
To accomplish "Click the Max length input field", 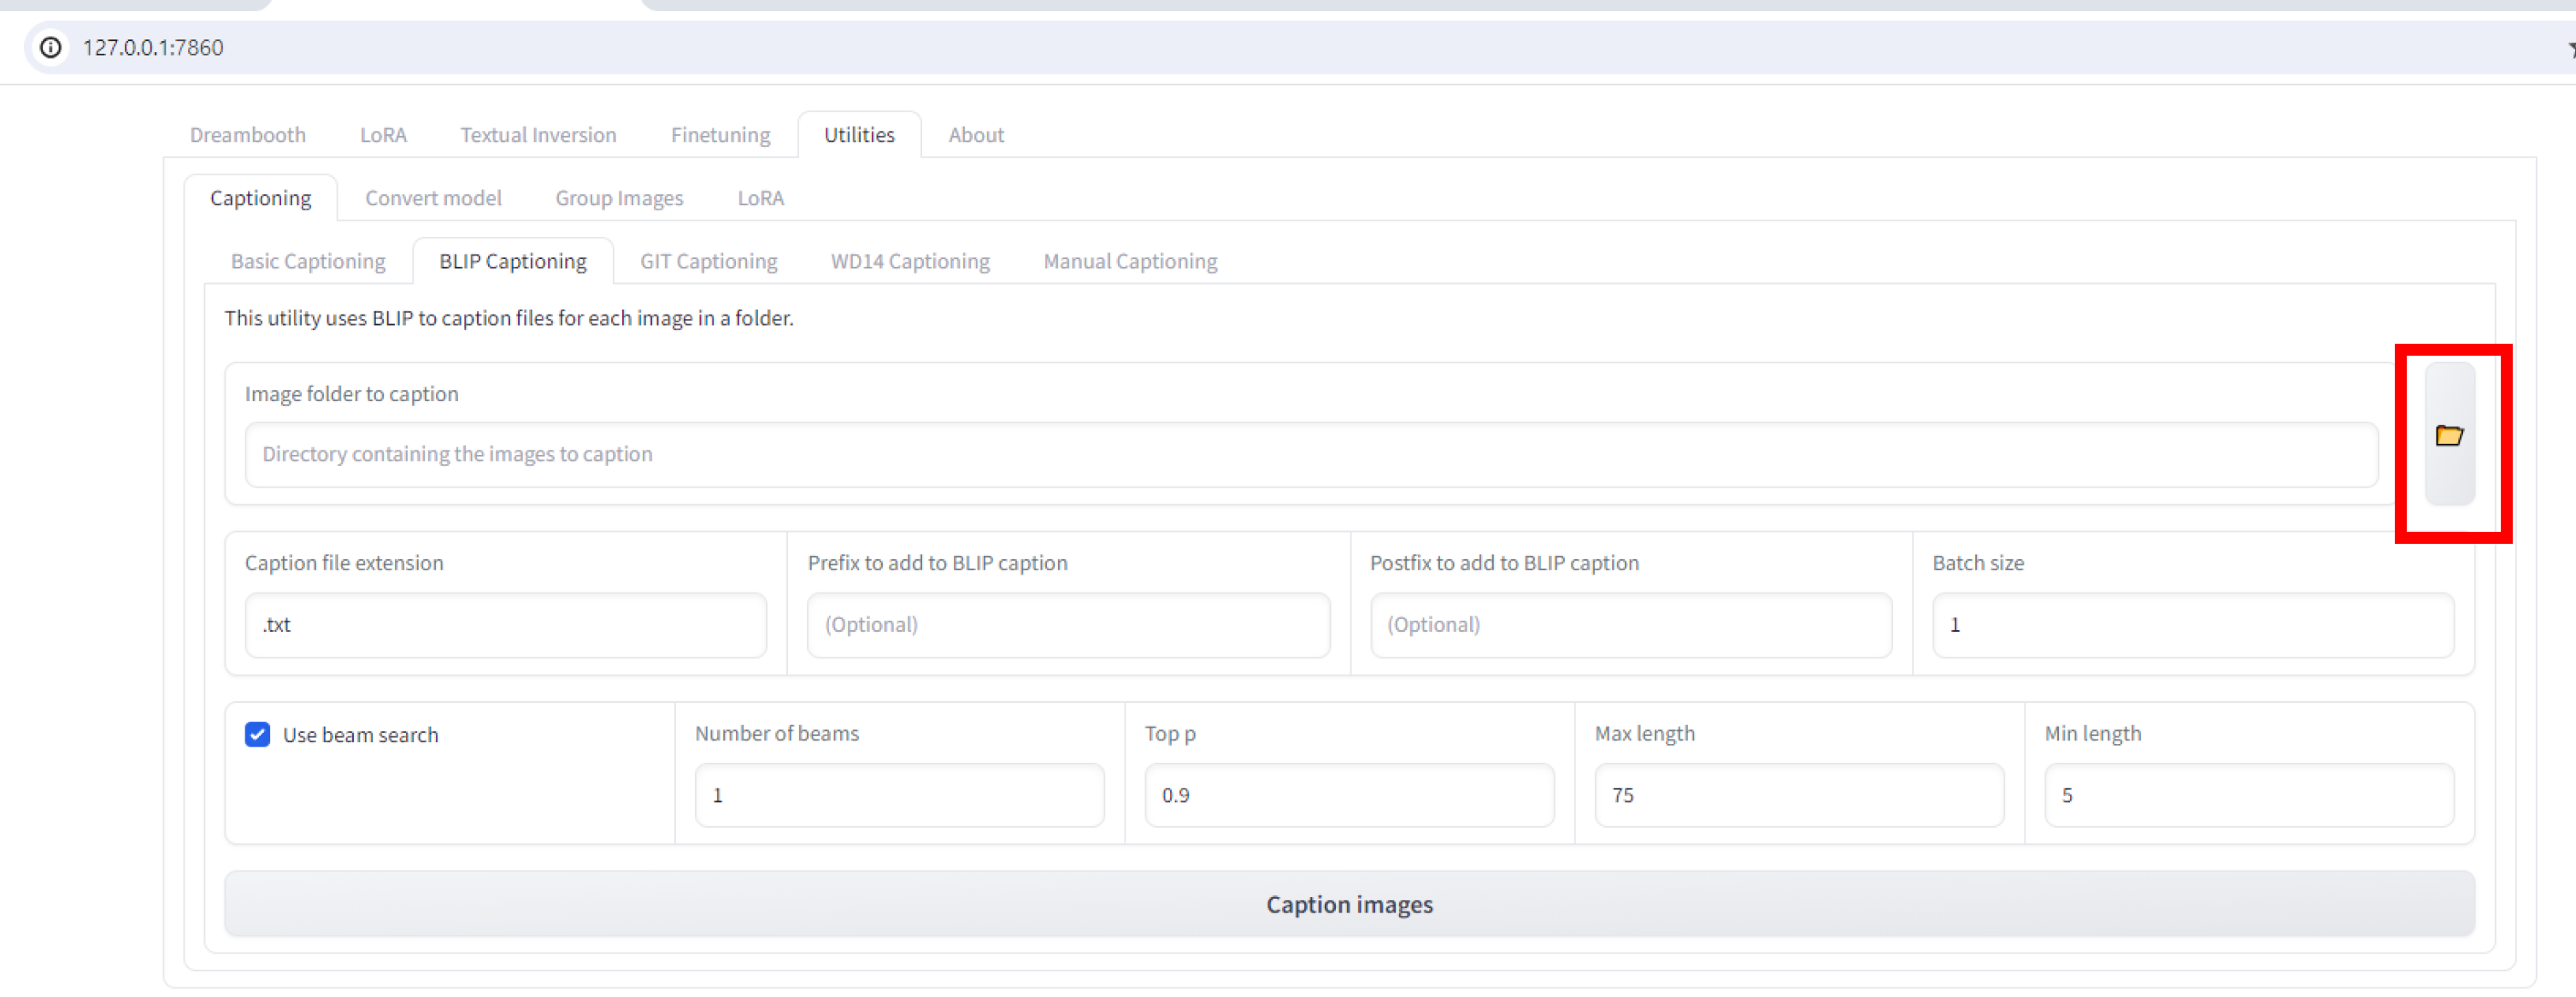I will click(x=1799, y=795).
